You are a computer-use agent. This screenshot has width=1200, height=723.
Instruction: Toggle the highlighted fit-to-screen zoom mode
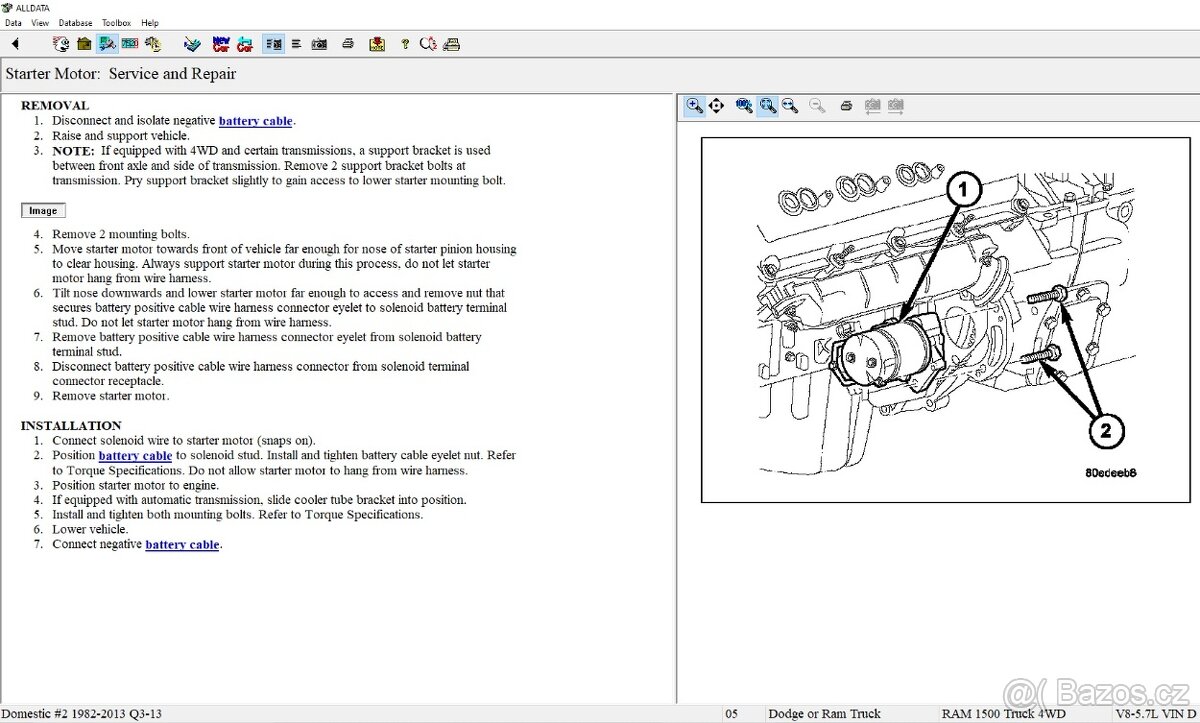pos(767,105)
